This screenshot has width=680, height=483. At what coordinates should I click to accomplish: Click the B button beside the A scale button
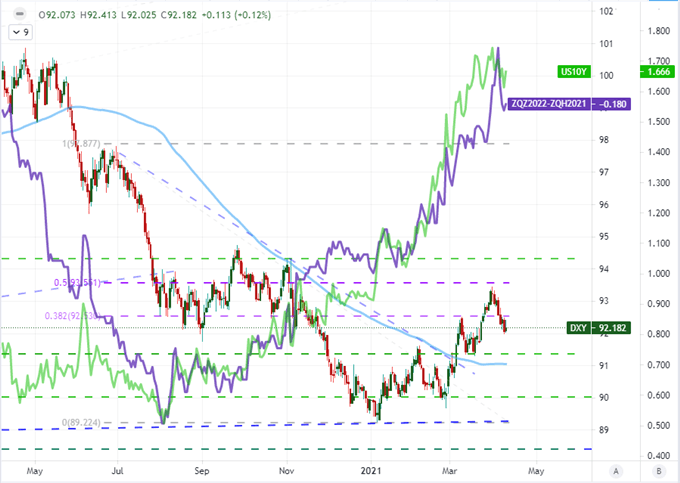658,471
